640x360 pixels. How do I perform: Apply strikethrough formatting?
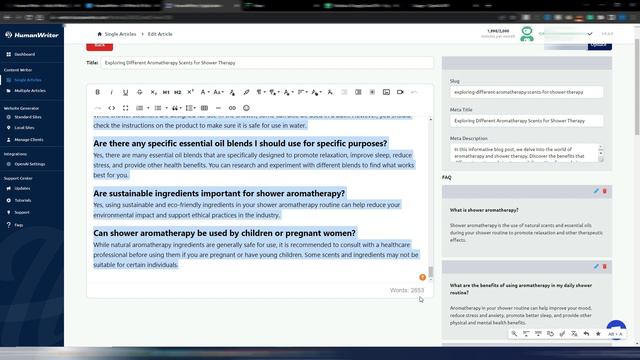[140, 92]
